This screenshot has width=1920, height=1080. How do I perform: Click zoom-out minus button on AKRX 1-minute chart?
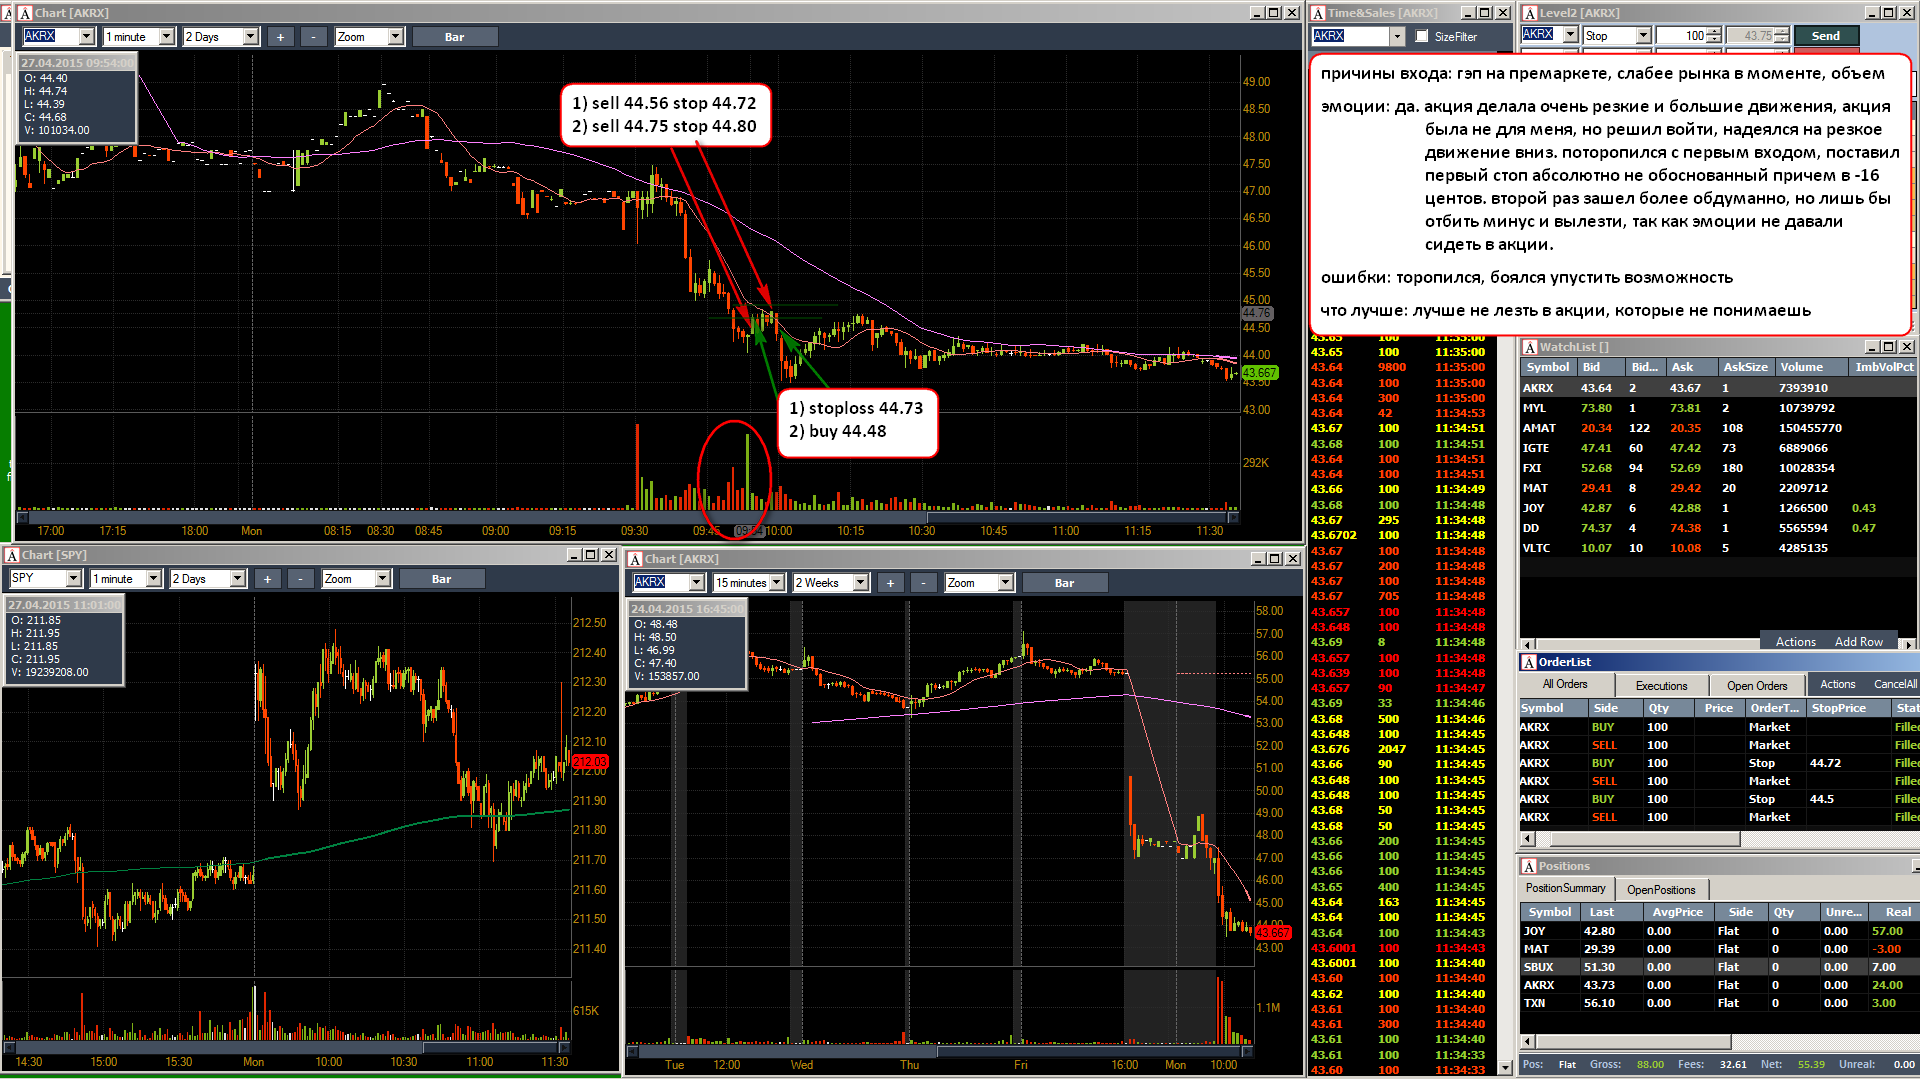(313, 37)
